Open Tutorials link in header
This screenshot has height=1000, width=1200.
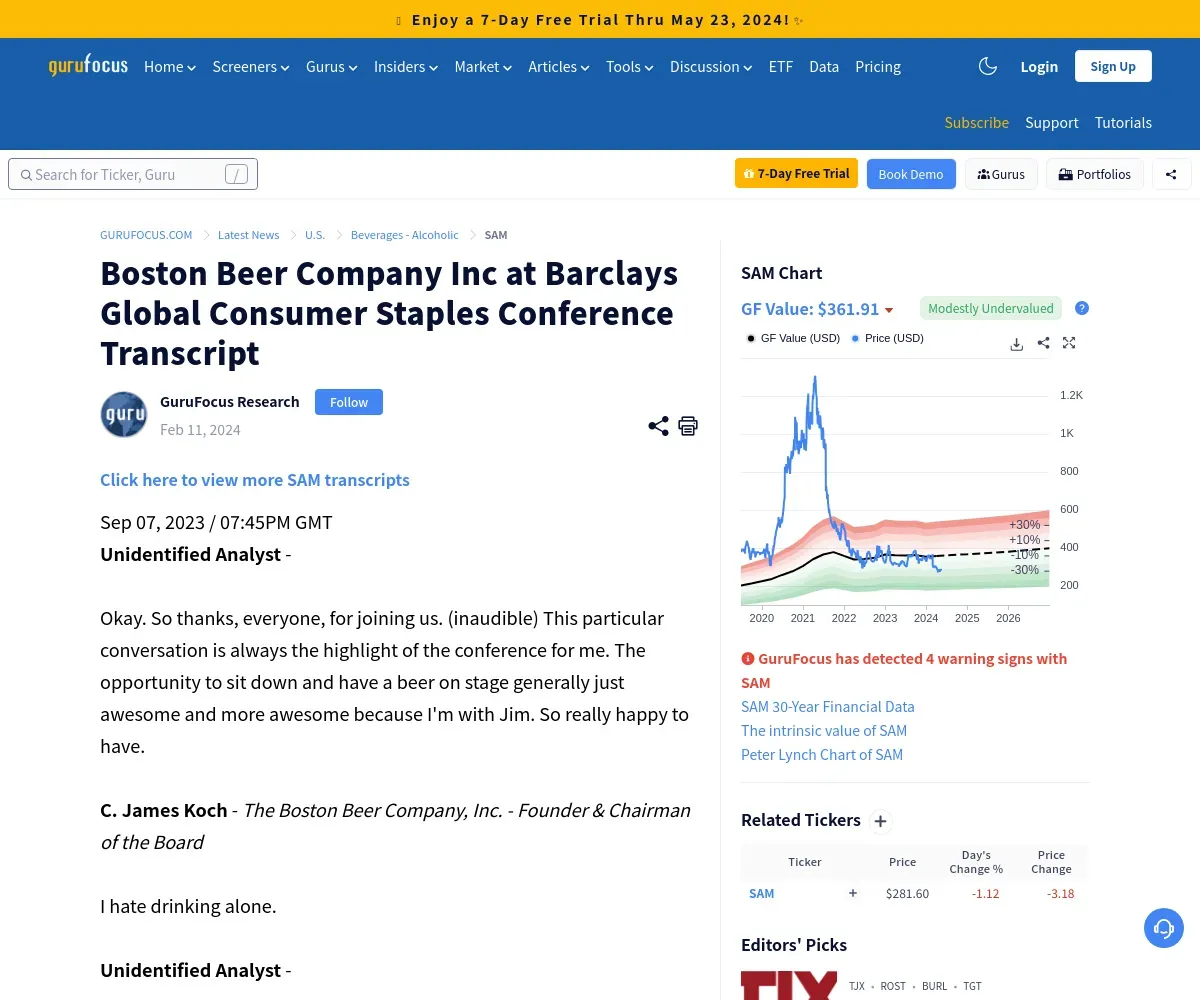click(x=1123, y=122)
